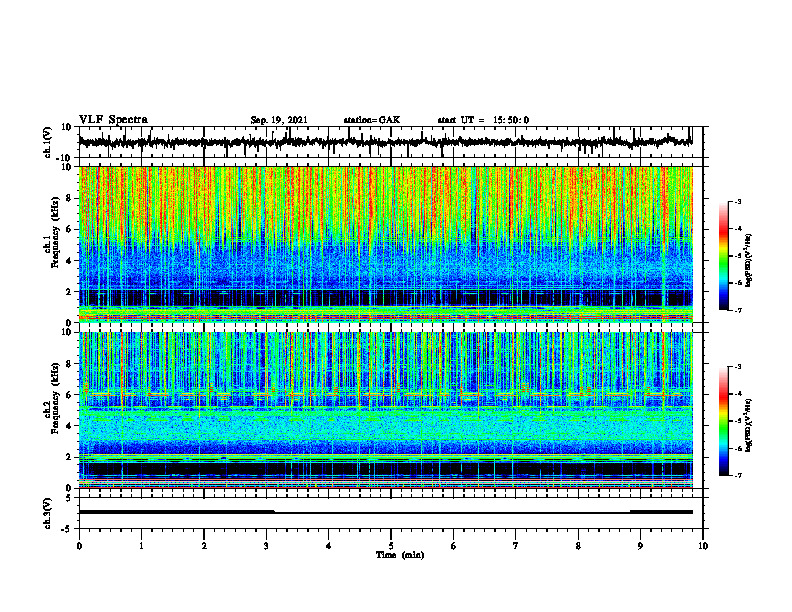Click the ch.1 voltage waveform trace panel
This screenshot has width=792, height=612.
pos(391,142)
